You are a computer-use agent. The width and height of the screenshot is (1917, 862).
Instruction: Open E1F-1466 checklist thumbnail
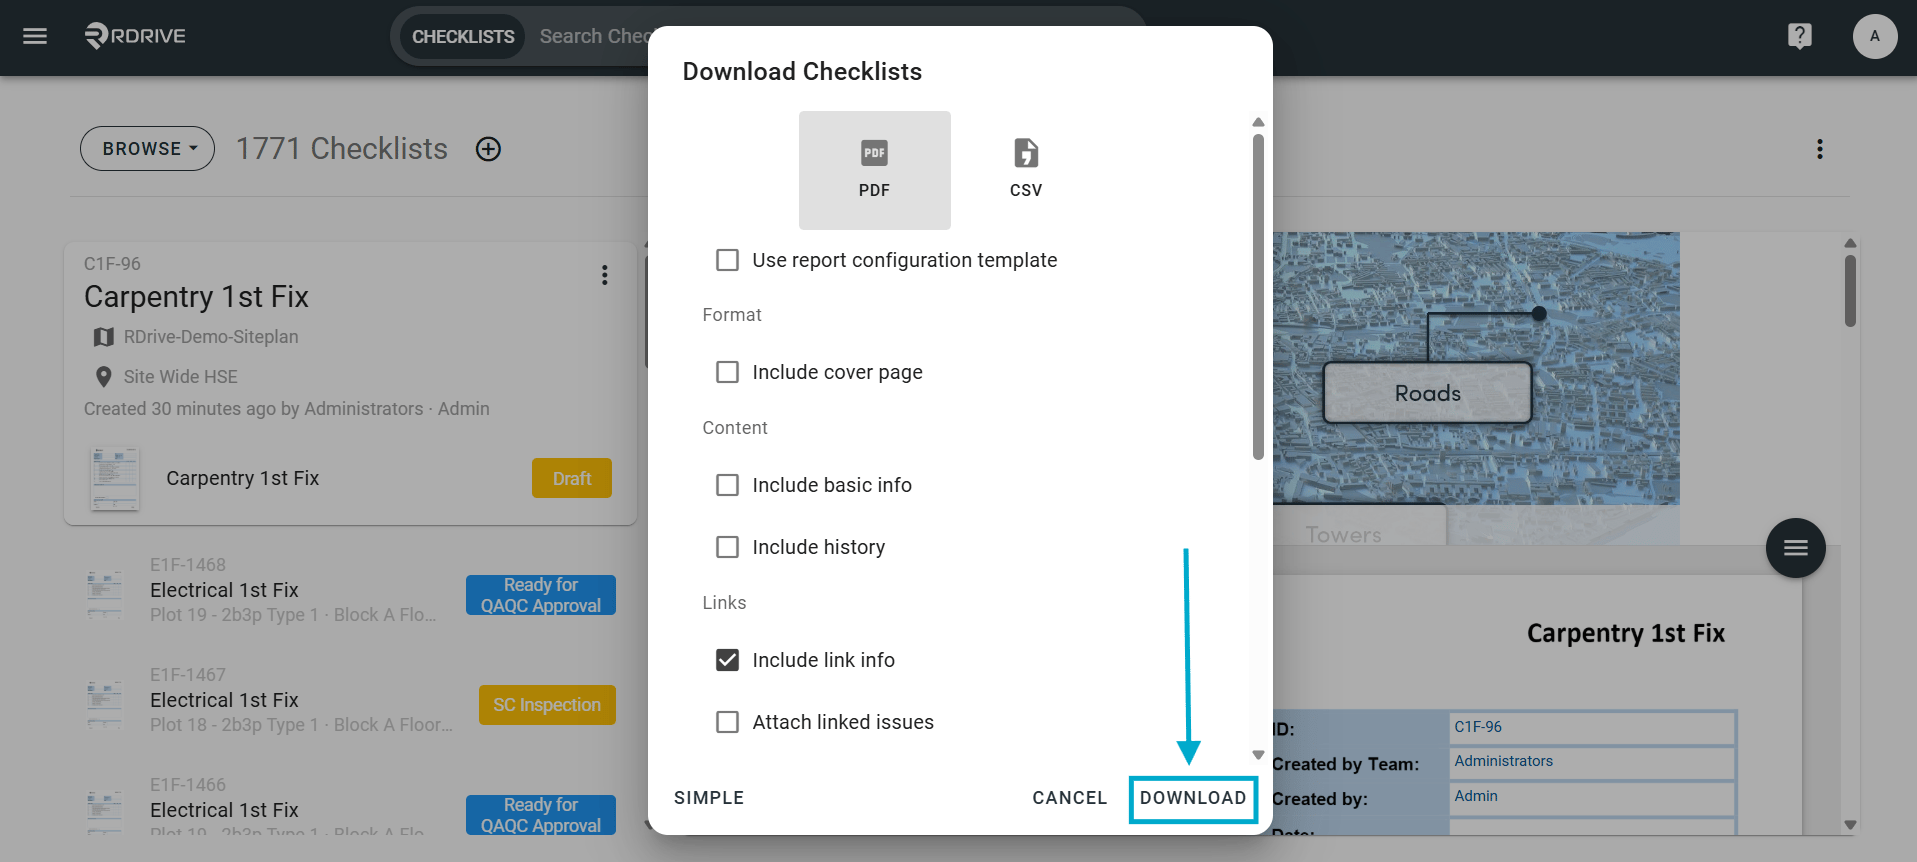coord(105,812)
